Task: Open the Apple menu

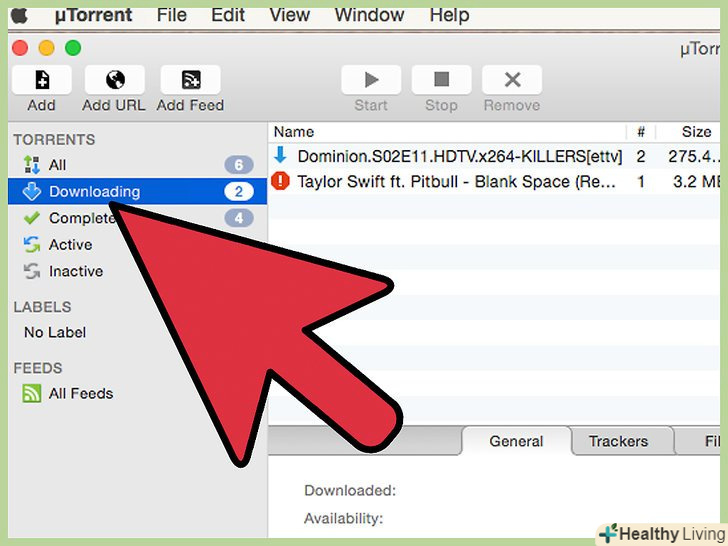Action: coord(19,15)
